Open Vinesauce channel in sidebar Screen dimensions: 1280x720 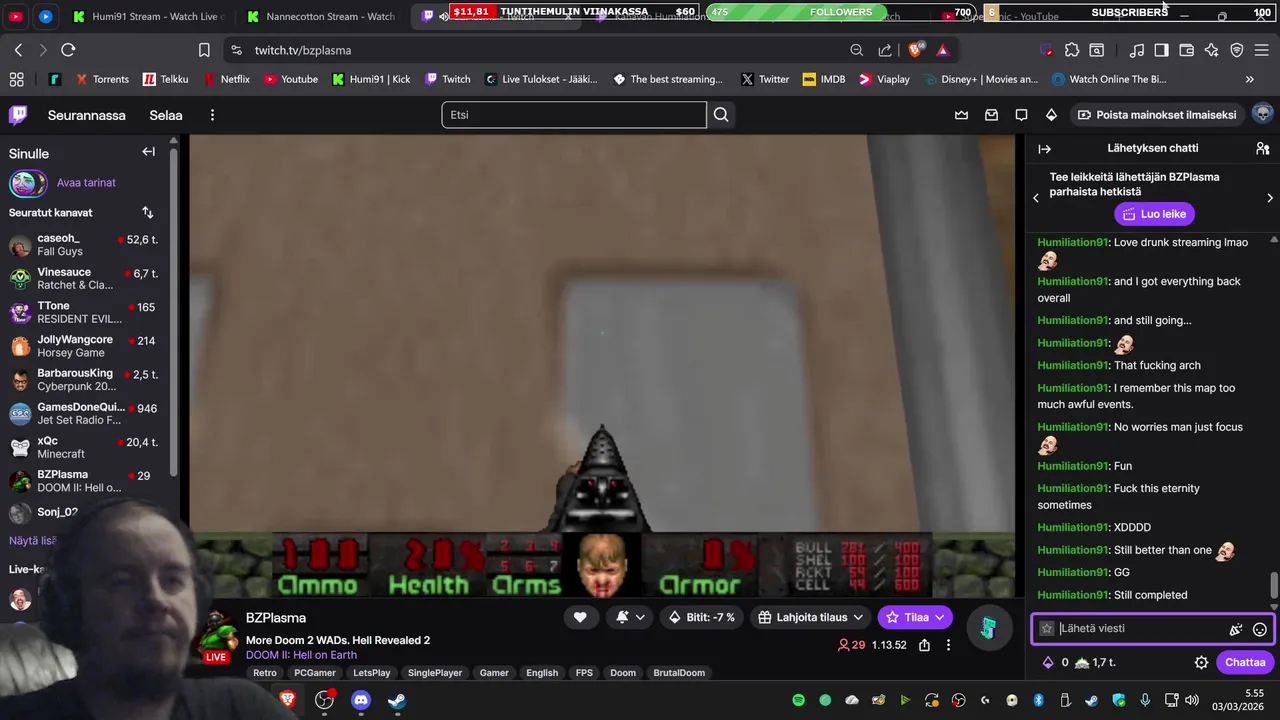tap(84, 279)
